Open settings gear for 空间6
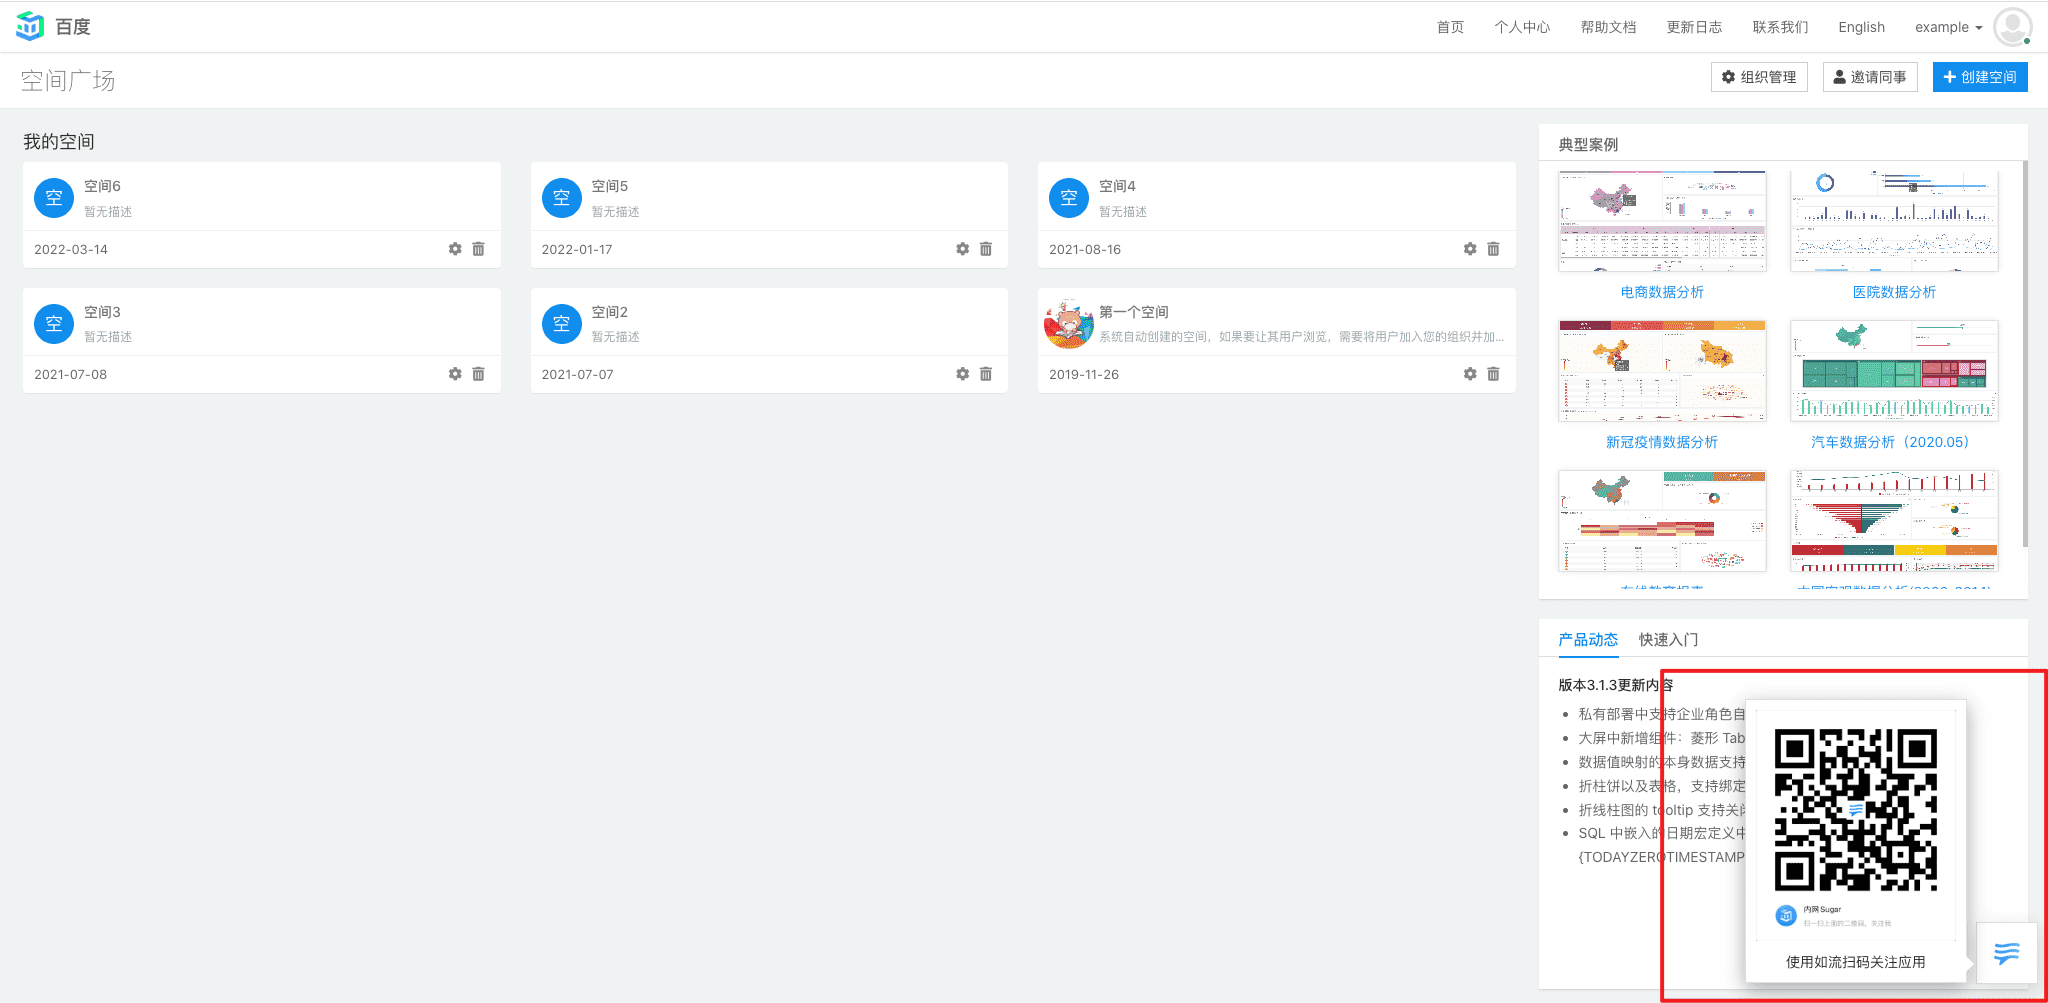2048x1003 pixels. (x=455, y=249)
